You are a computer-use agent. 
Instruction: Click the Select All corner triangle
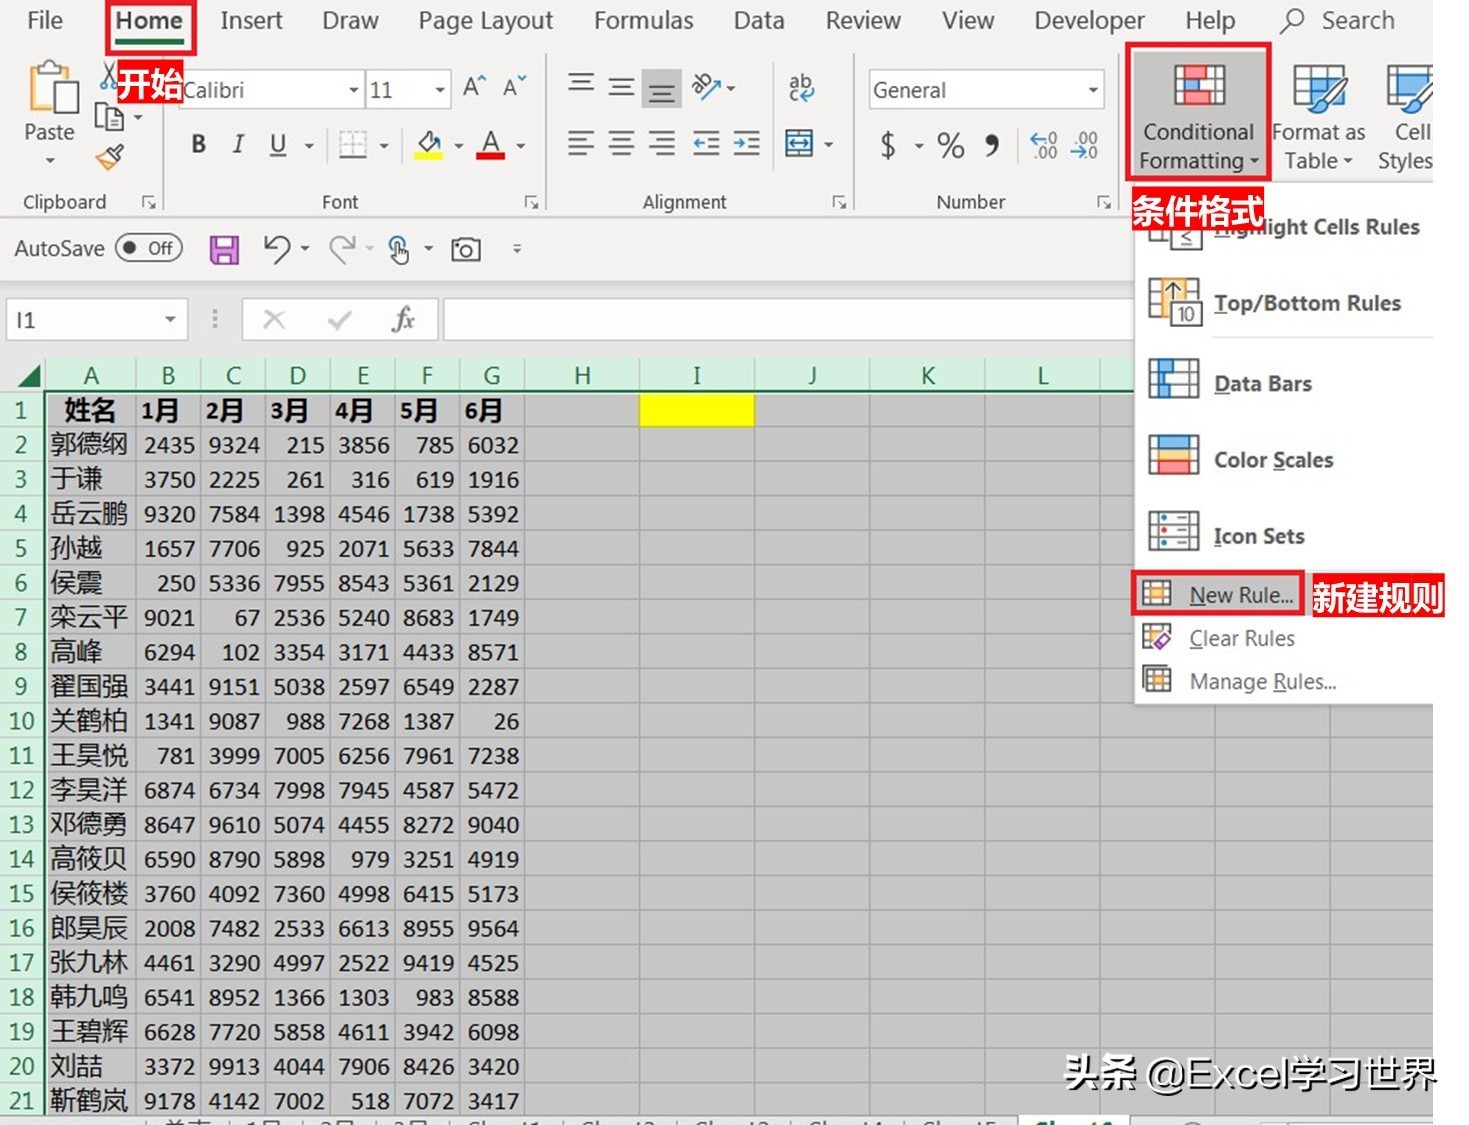(x=28, y=376)
